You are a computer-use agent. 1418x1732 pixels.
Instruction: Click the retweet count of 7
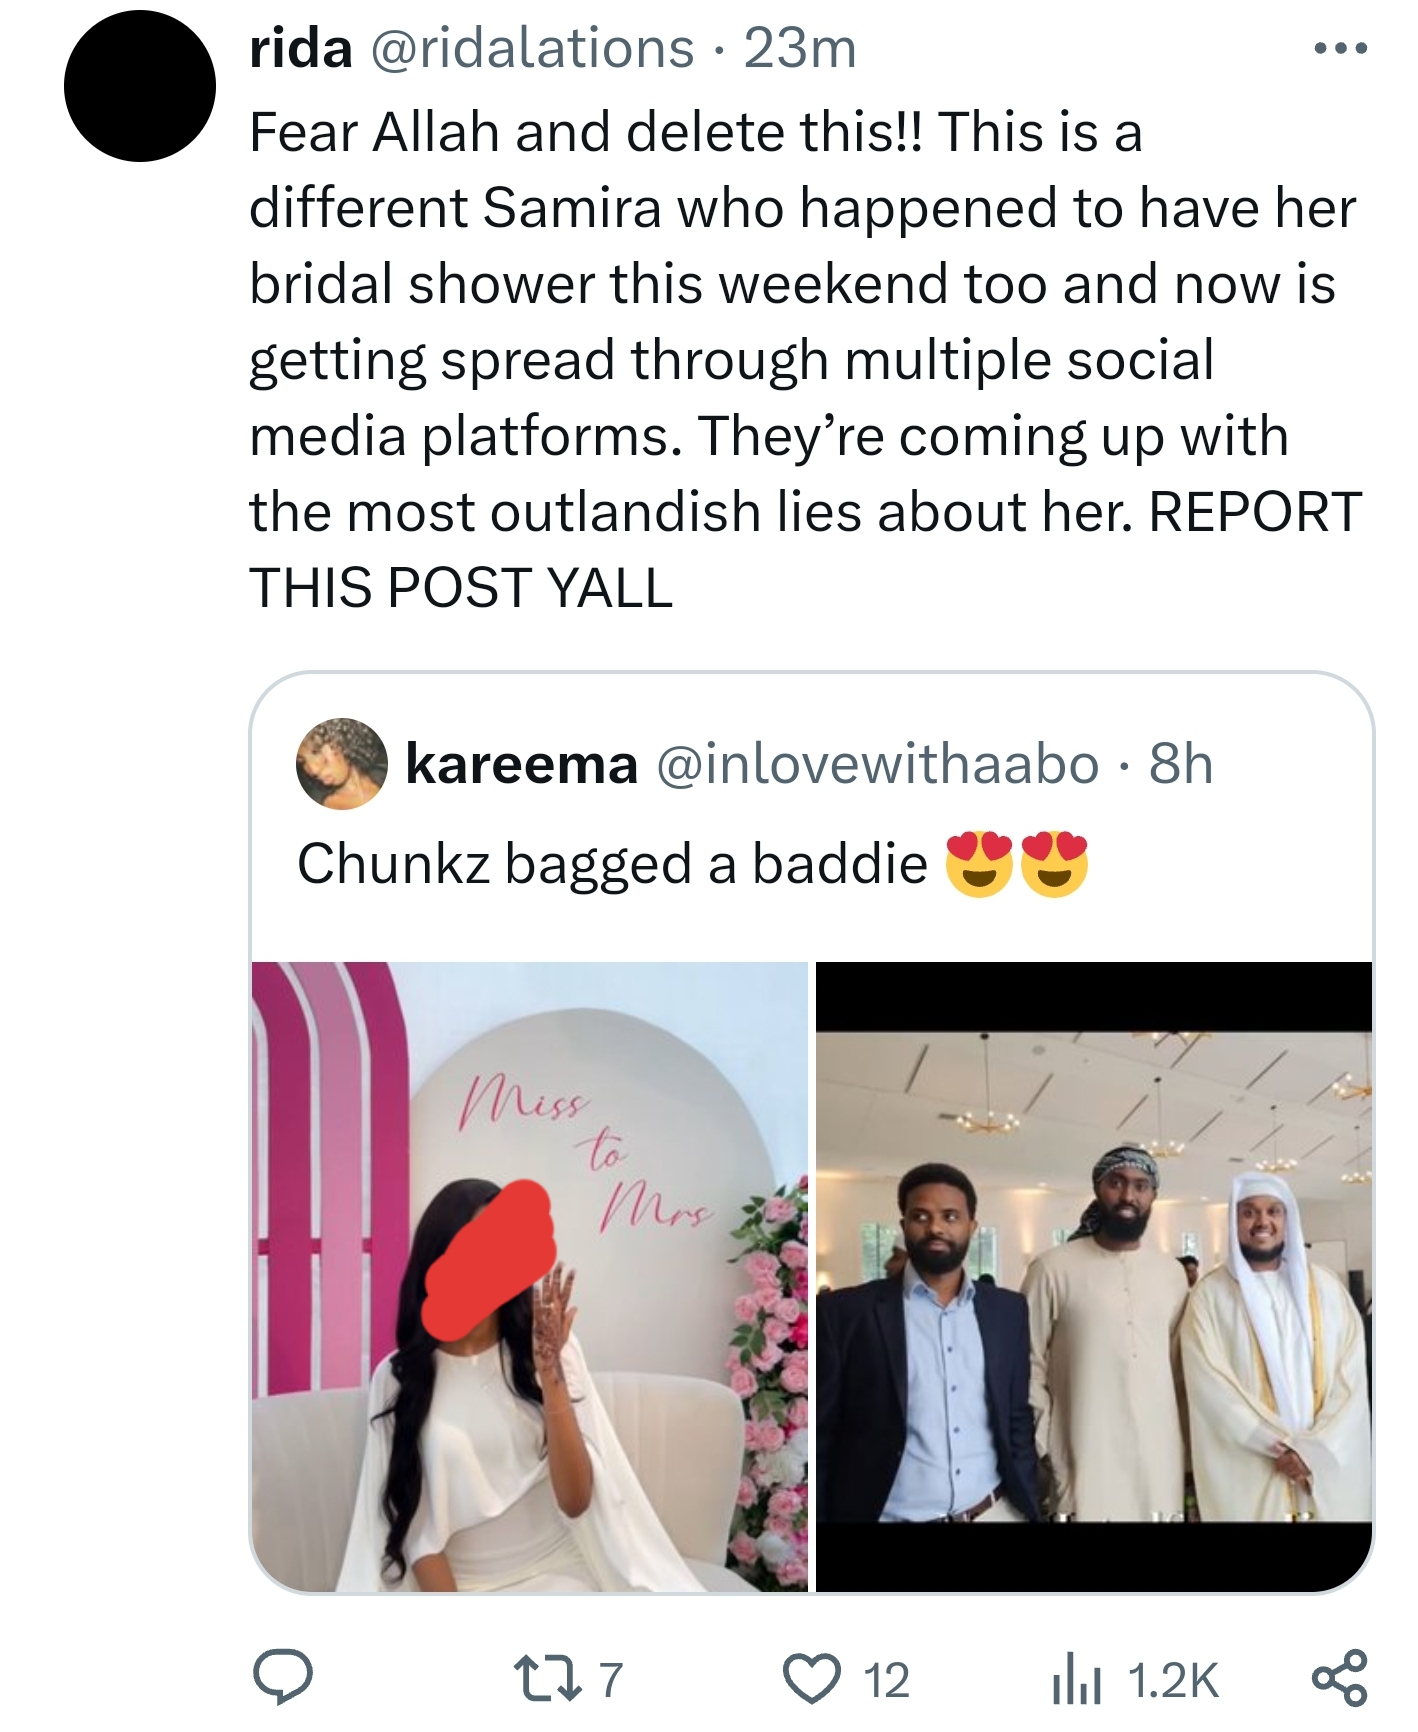(x=611, y=1680)
